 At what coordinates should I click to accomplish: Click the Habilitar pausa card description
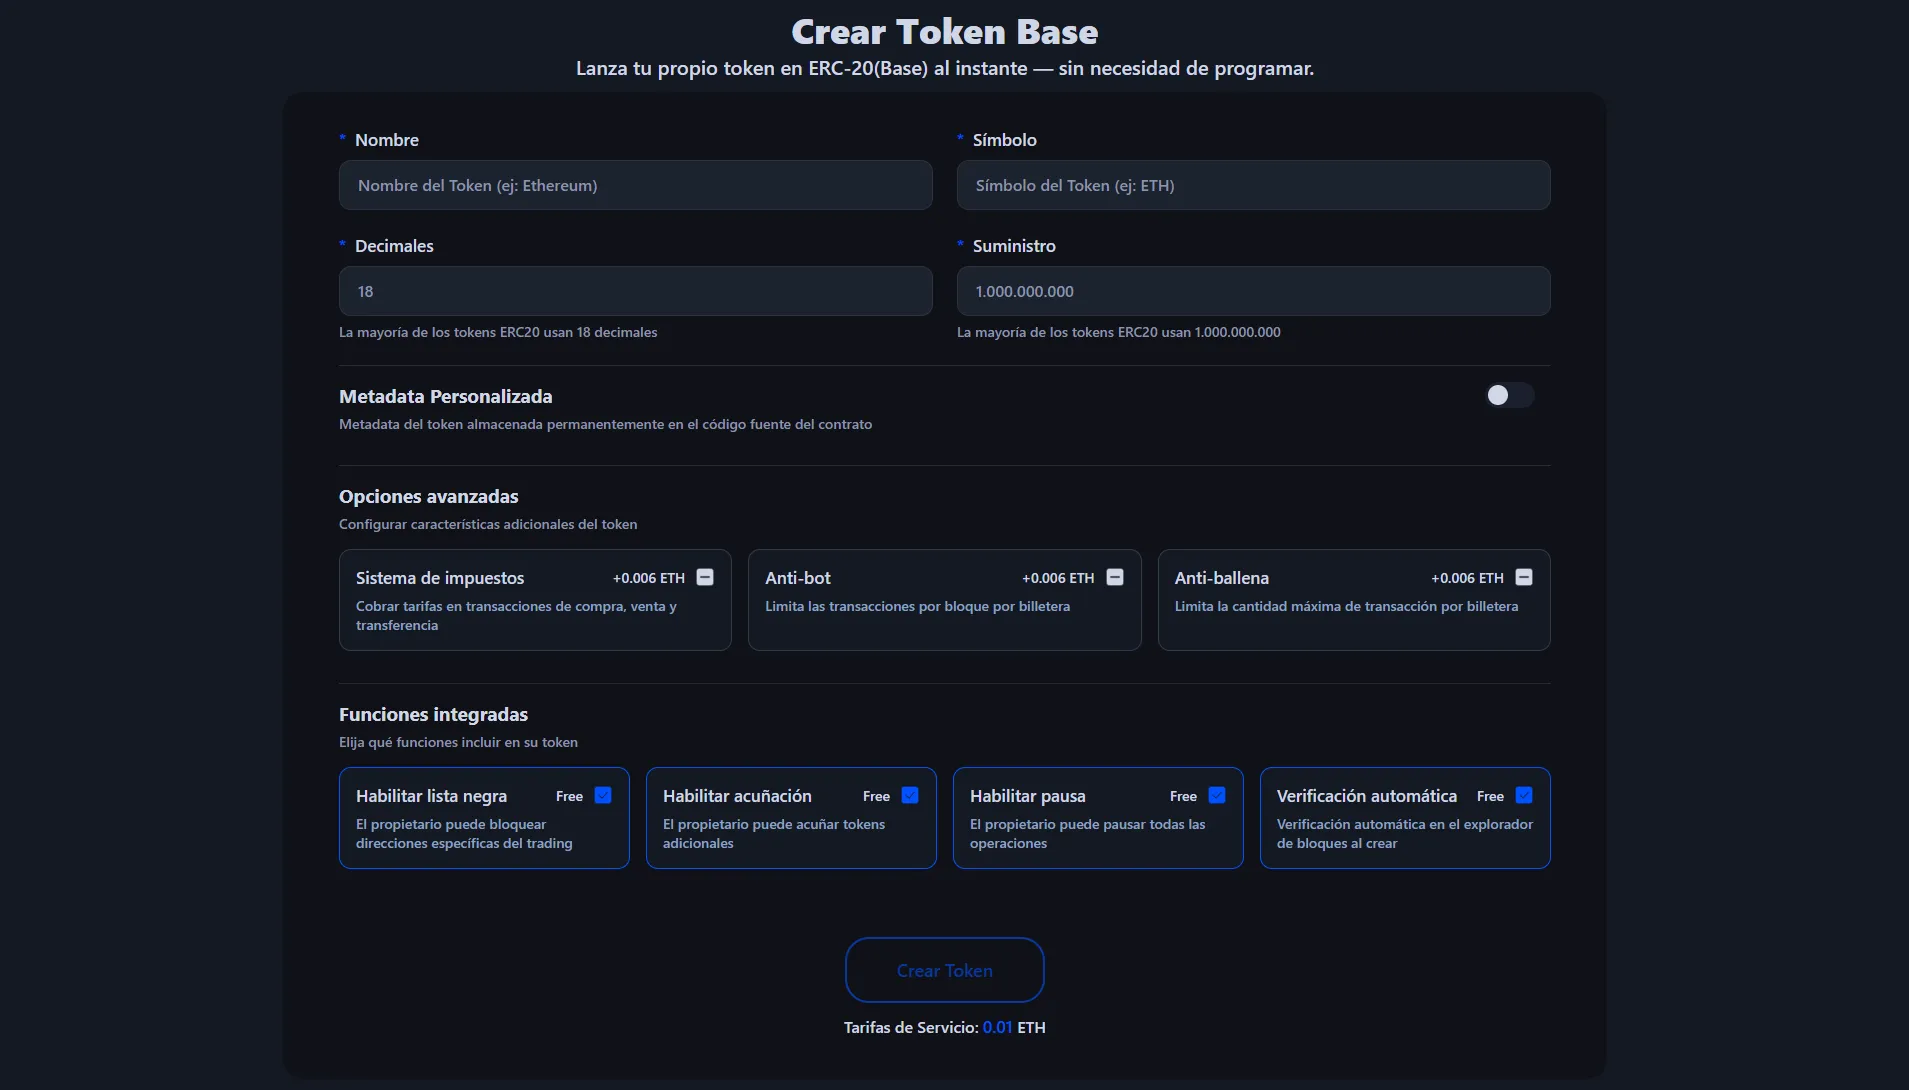click(x=1087, y=834)
